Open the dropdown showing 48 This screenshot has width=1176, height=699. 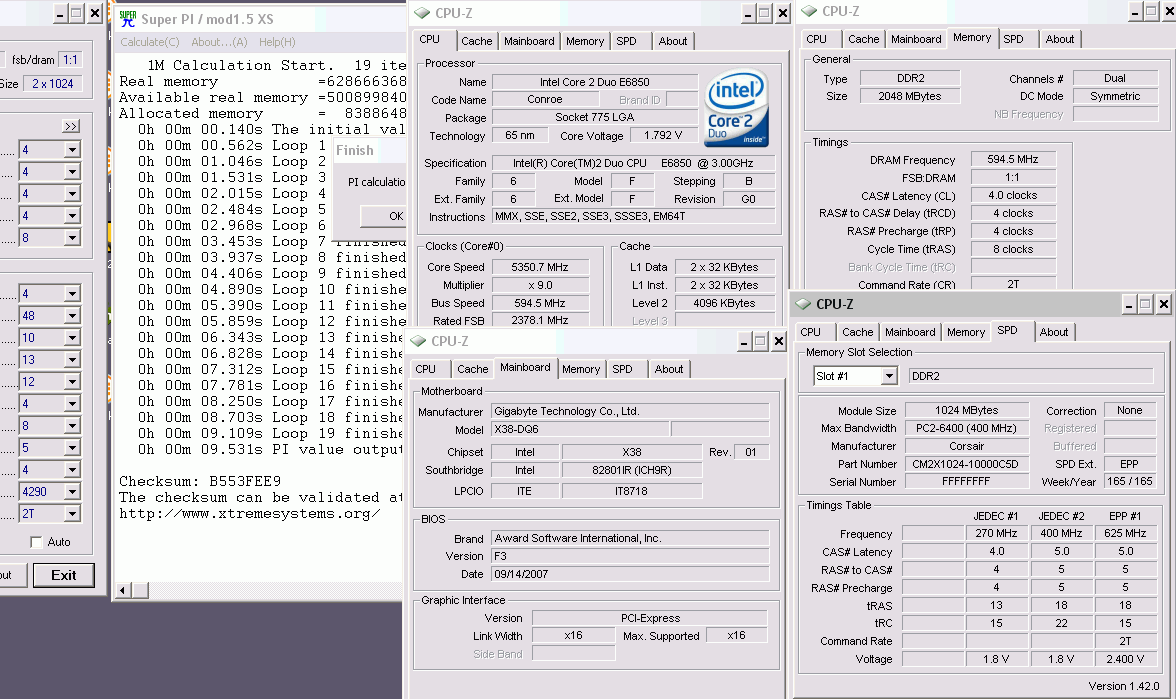[72, 316]
